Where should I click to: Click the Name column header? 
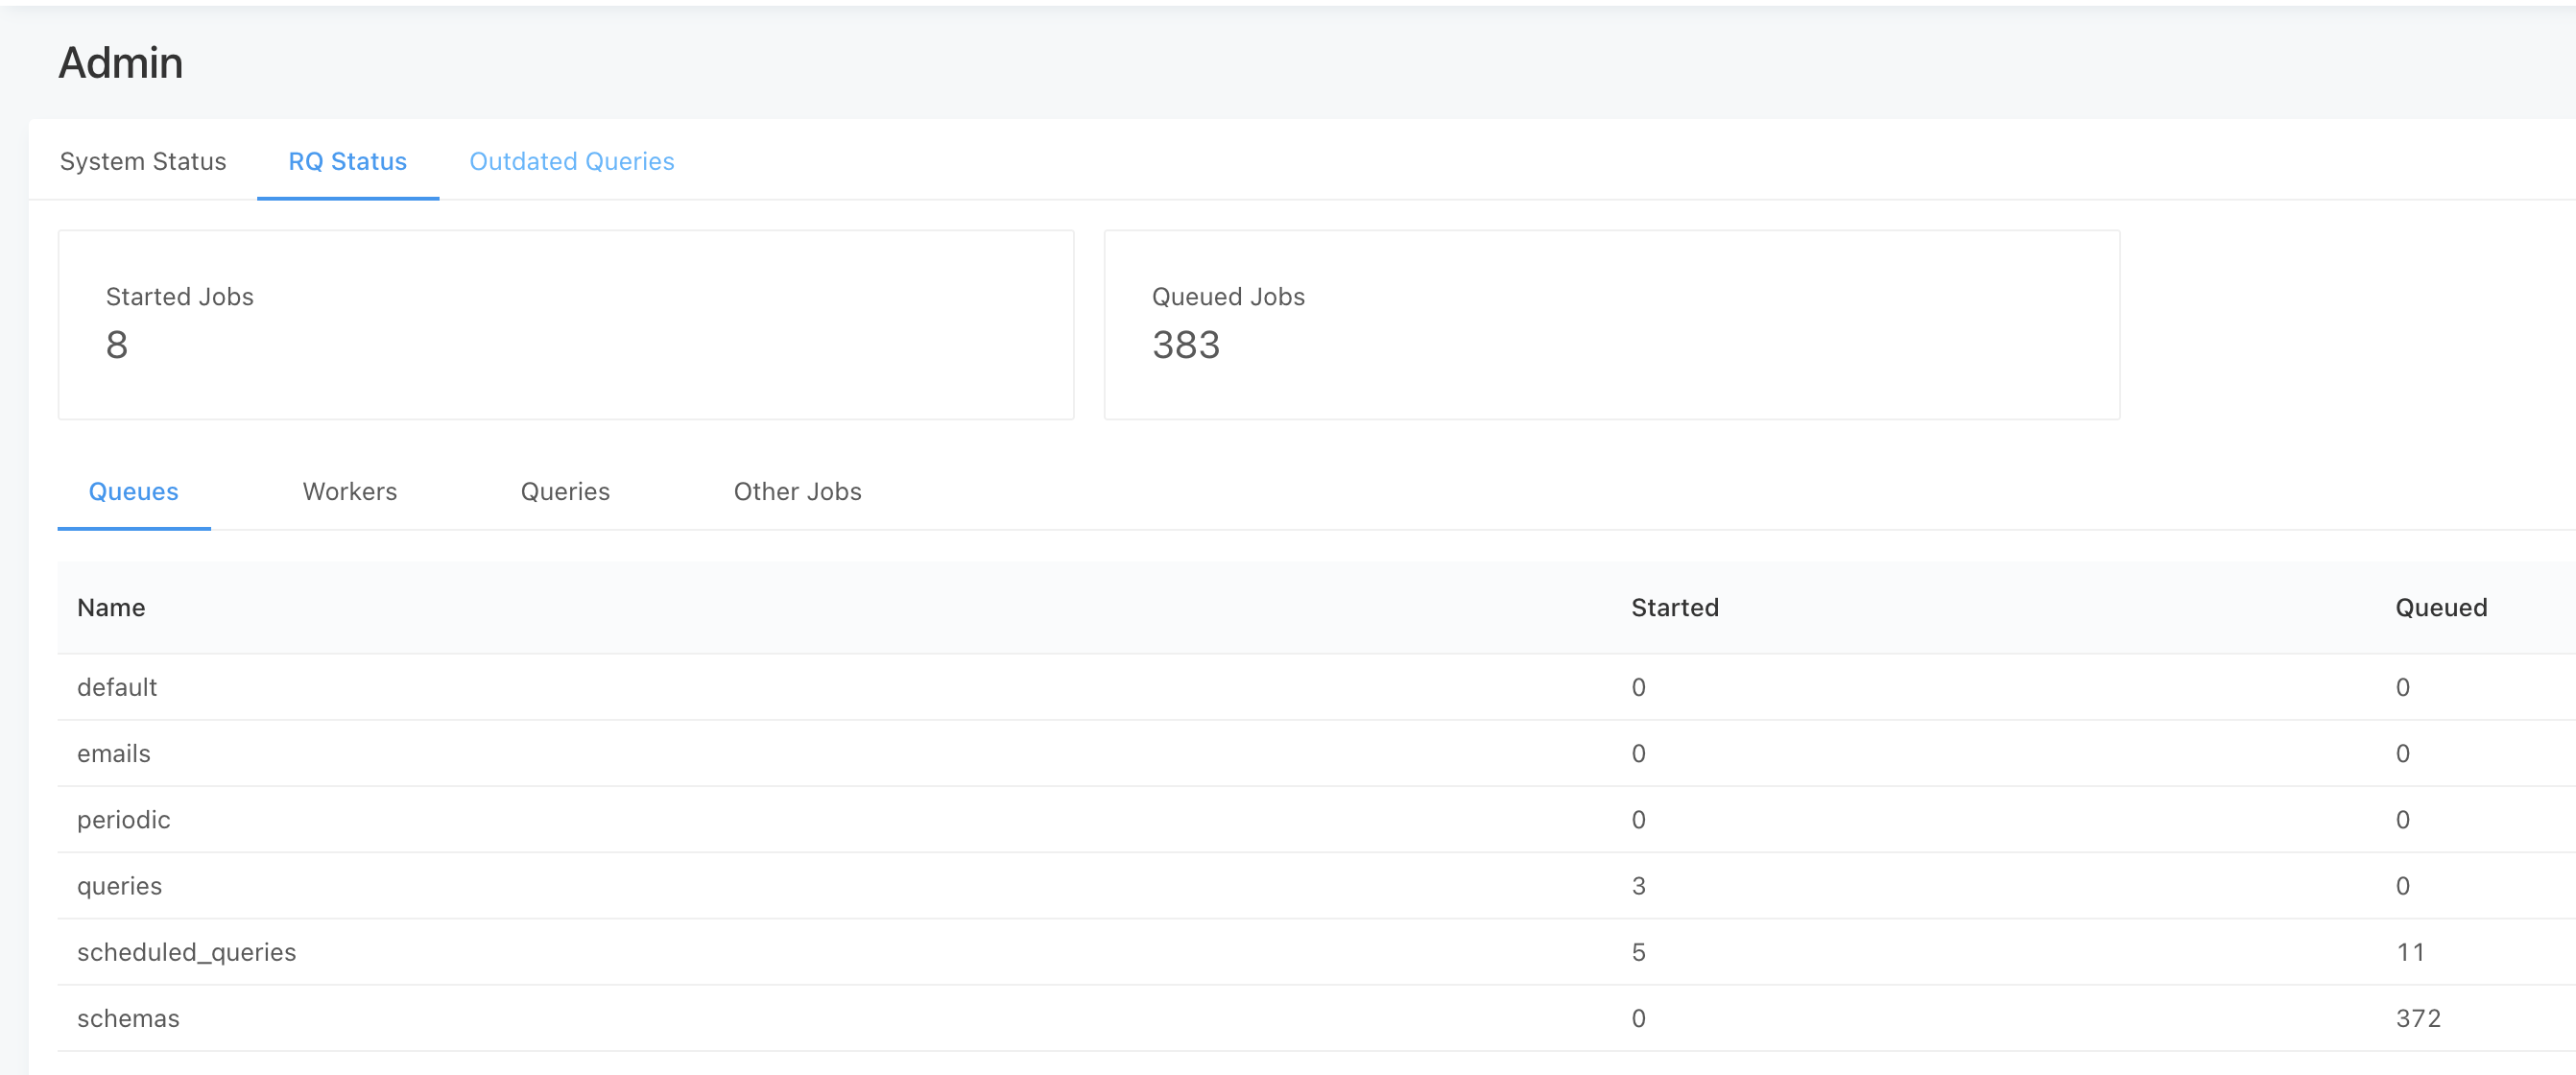[111, 607]
